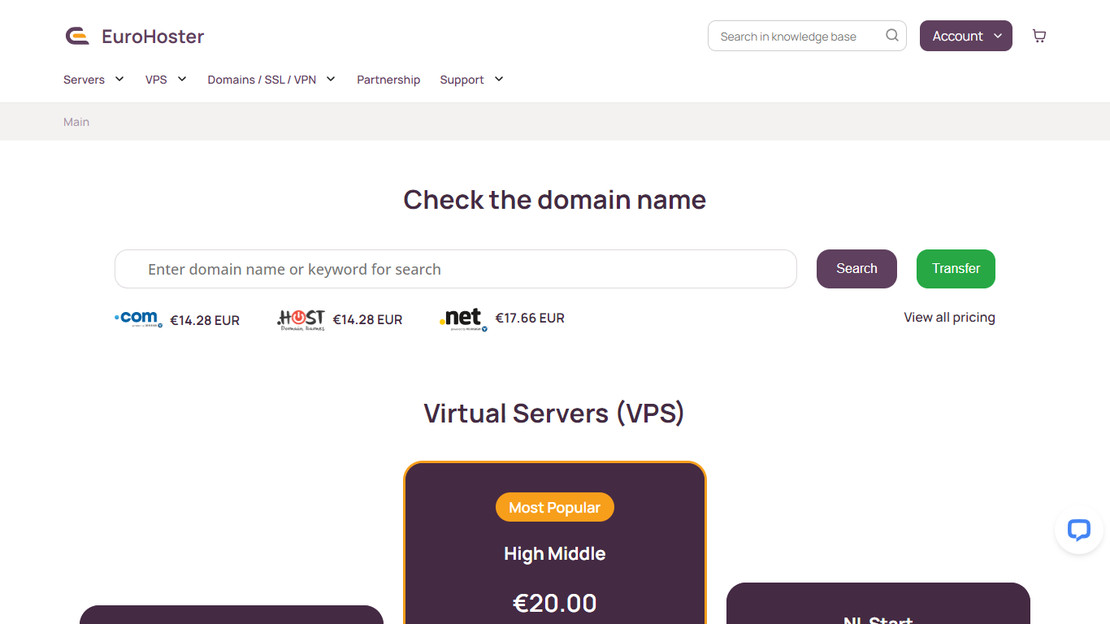Open the Servers navigation item
This screenshot has height=624, width=1110.
[x=84, y=79]
